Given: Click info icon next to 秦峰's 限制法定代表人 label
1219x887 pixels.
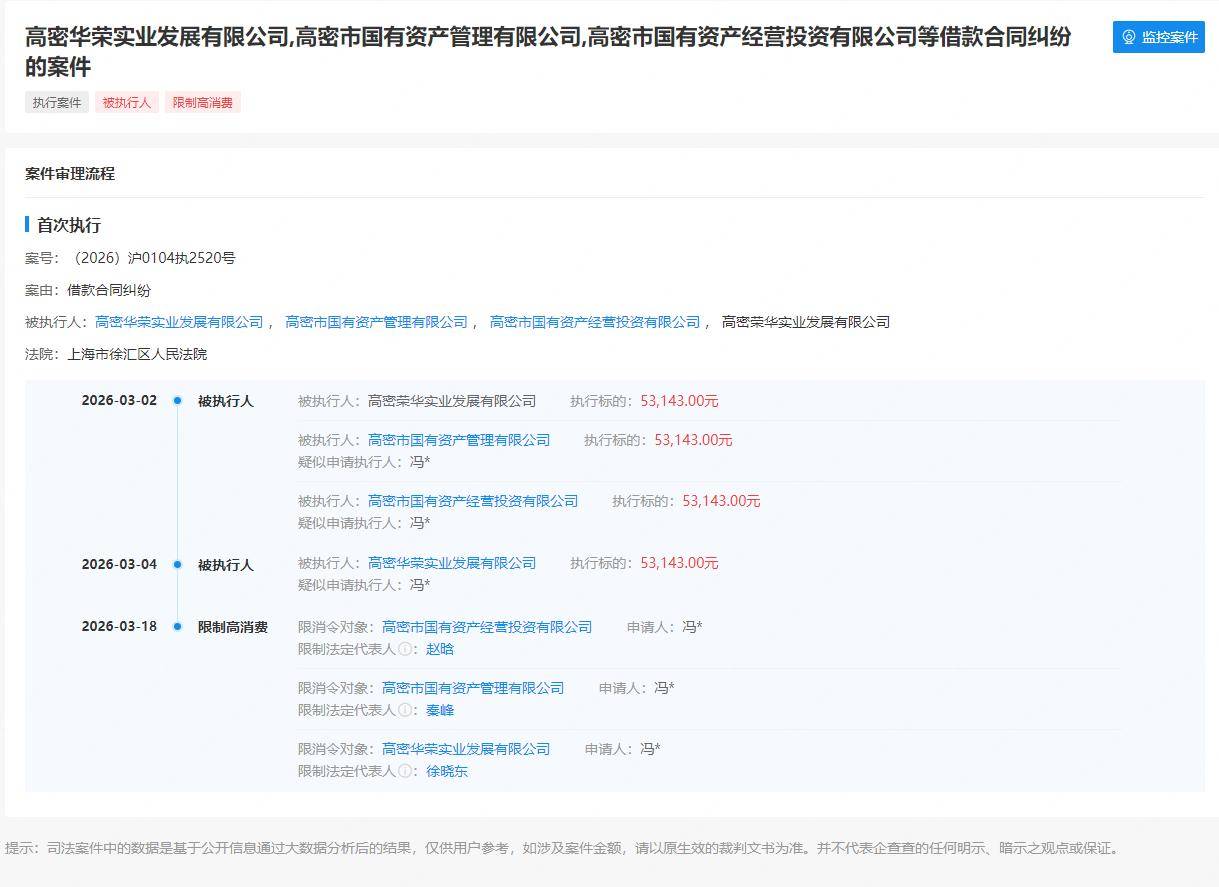Looking at the screenshot, I should [x=405, y=710].
